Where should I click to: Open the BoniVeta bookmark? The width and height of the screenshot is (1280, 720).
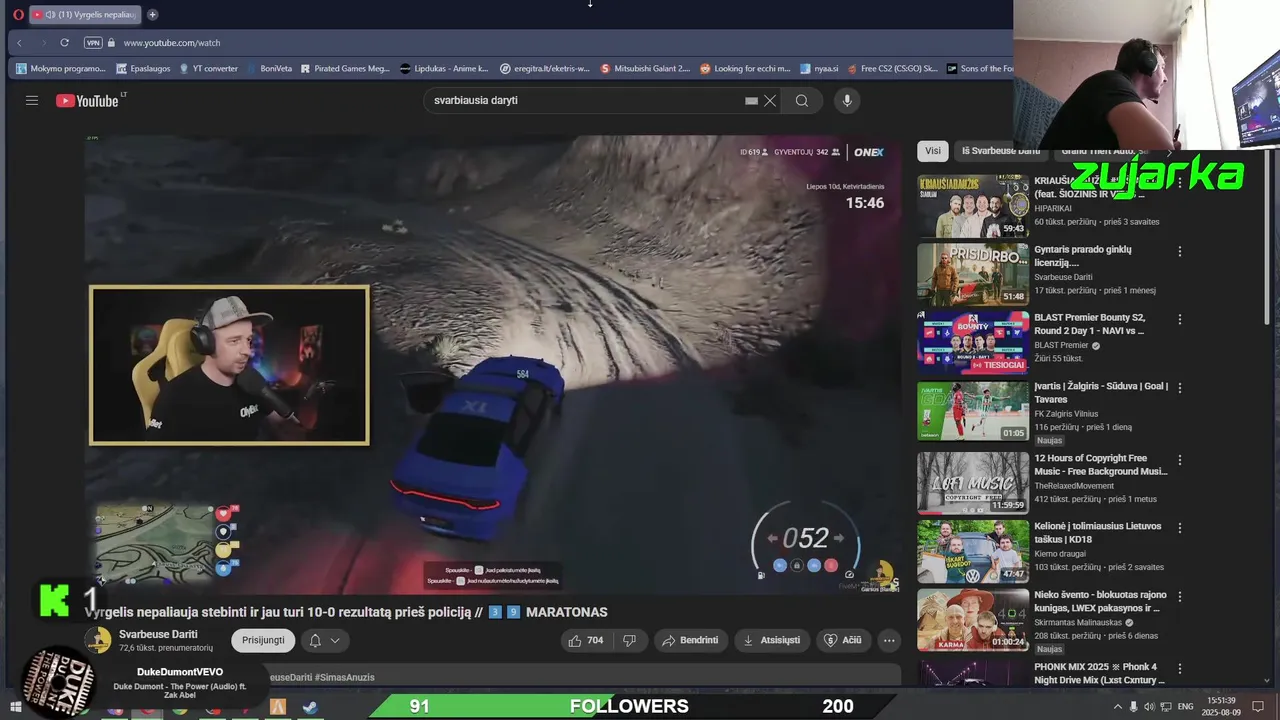click(269, 69)
